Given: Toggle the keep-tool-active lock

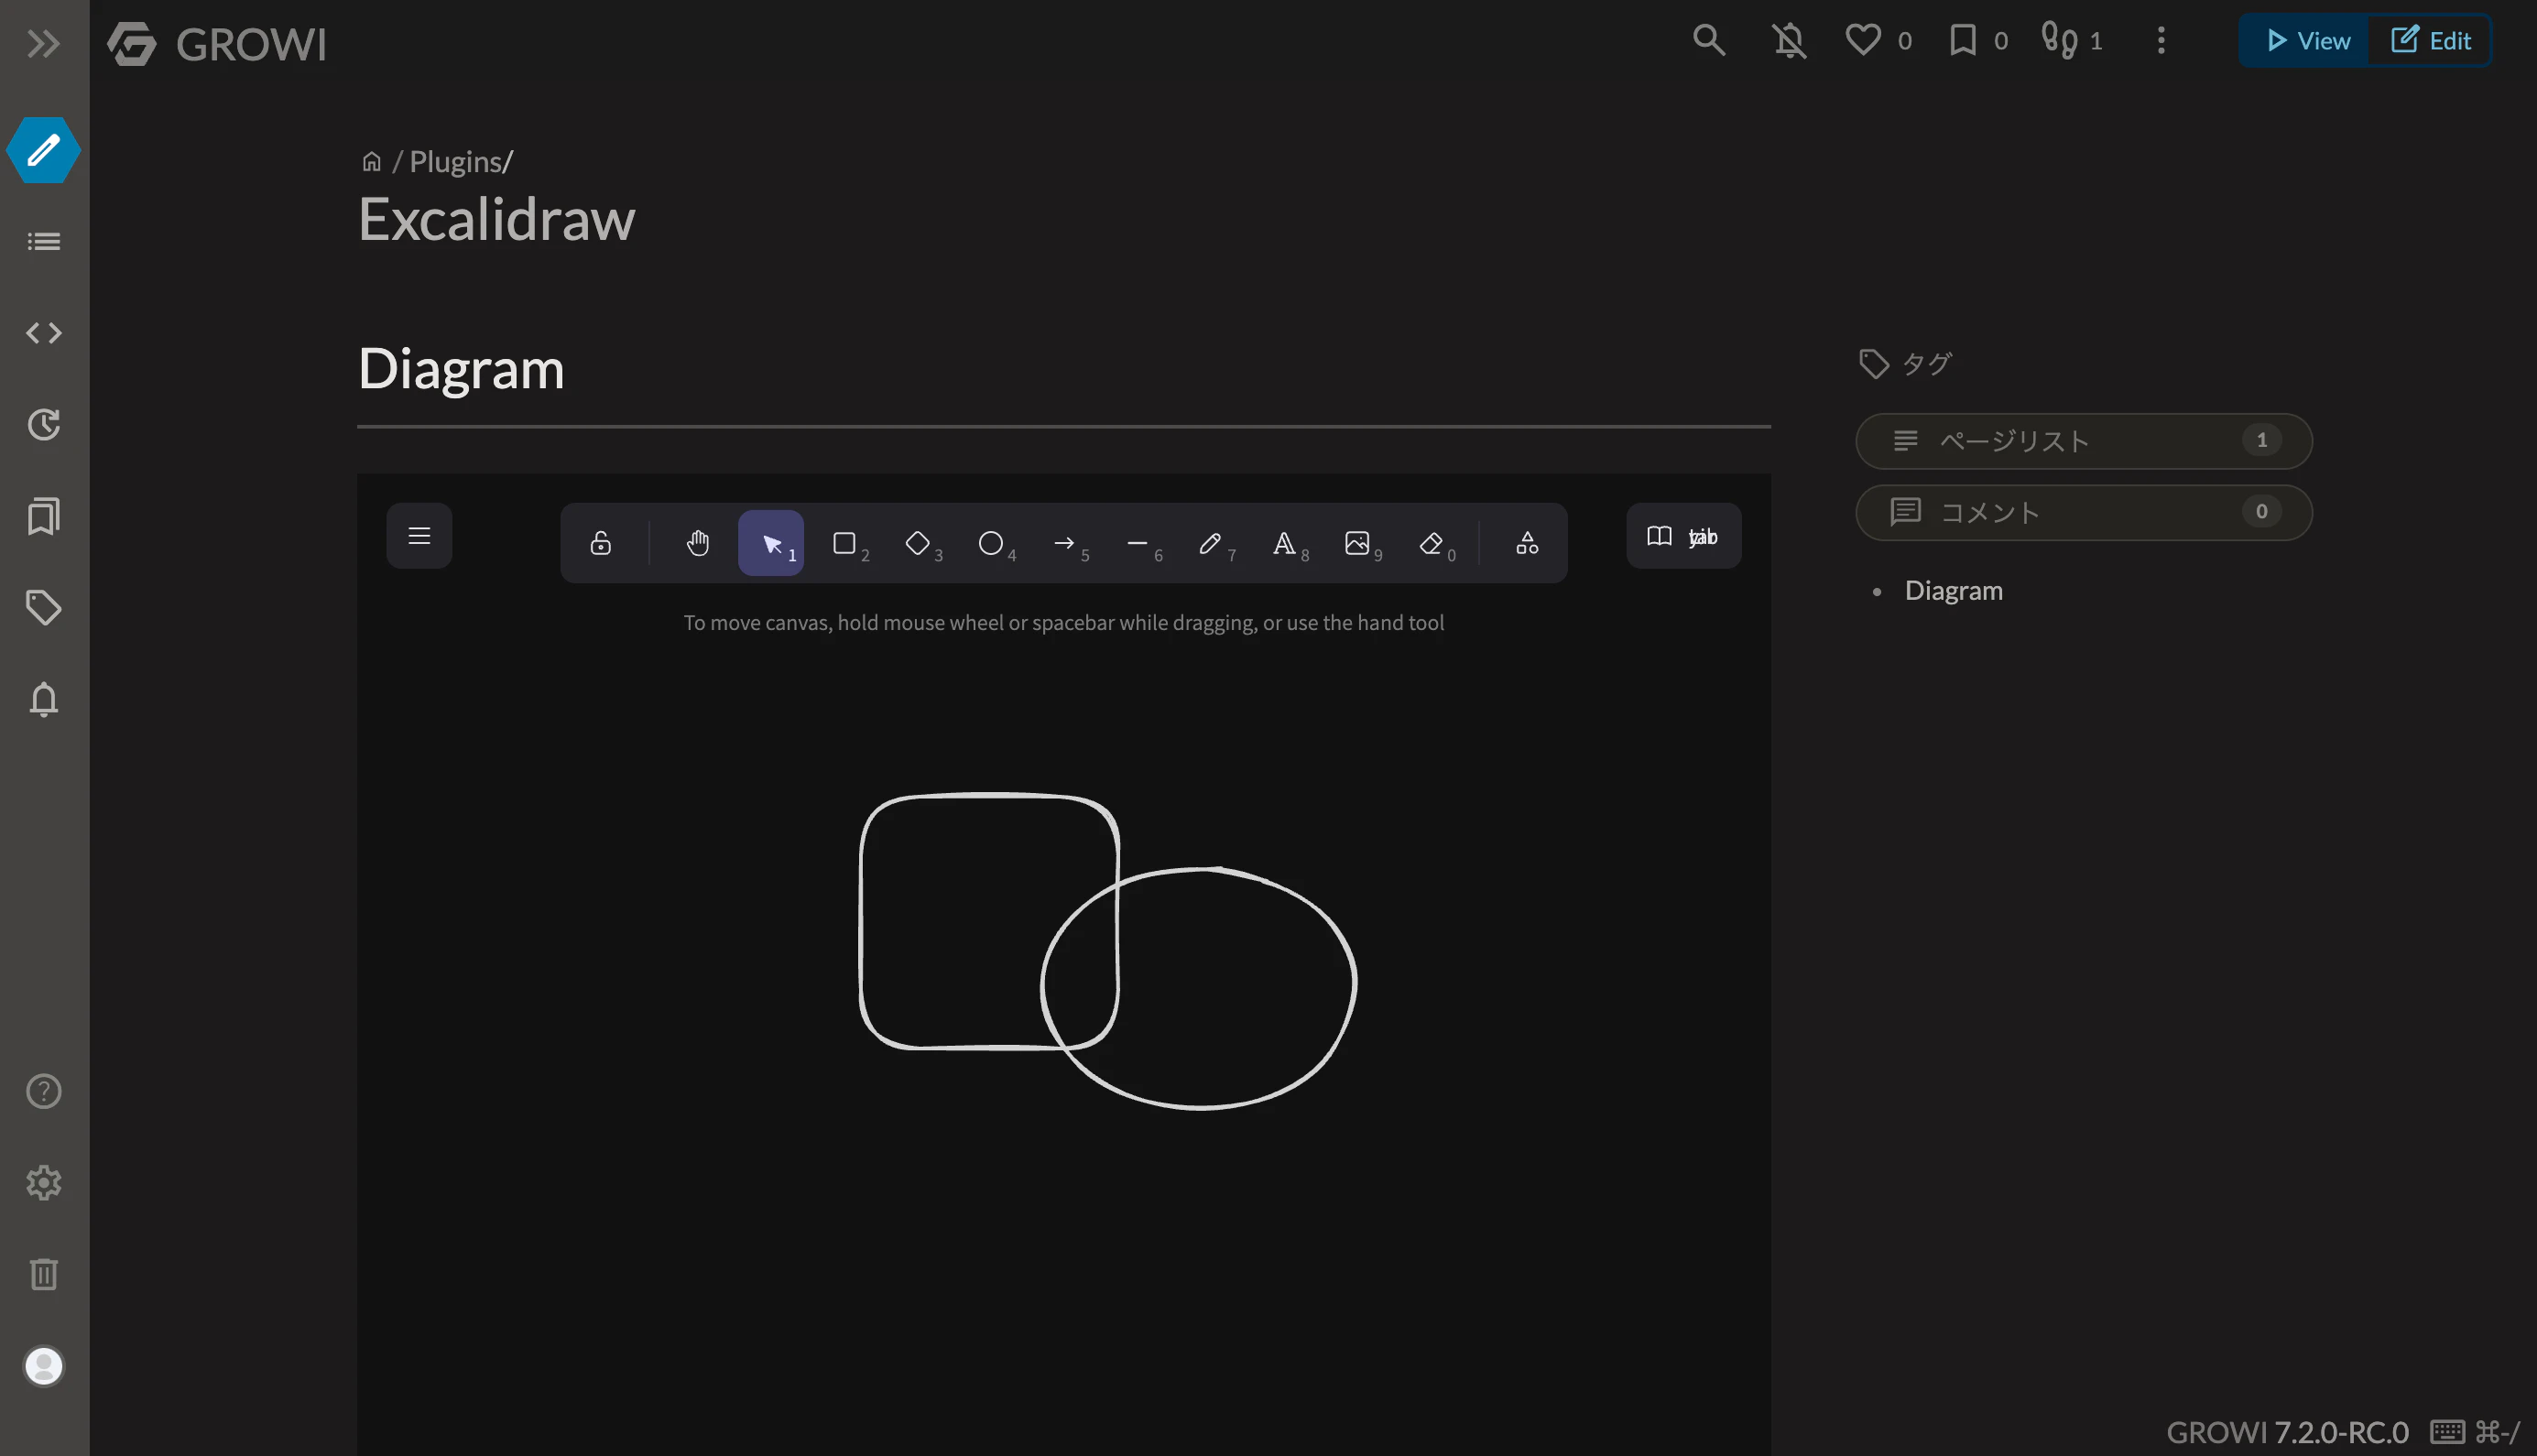Looking at the screenshot, I should coord(600,543).
